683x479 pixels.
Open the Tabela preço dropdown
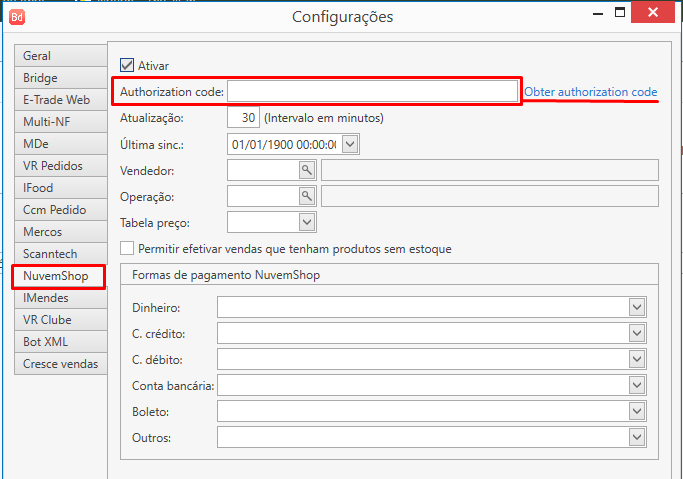tap(307, 222)
